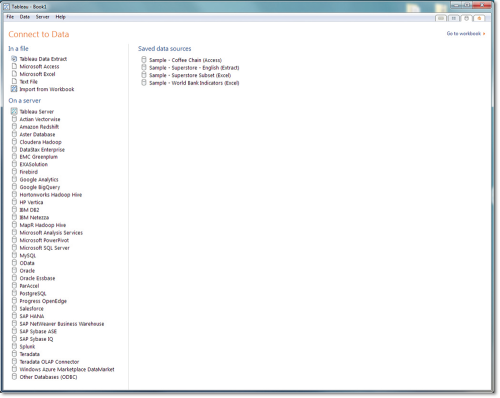Click the PostgreSQL database icon
Viewport: 500px width, 398px height.
coord(14,293)
